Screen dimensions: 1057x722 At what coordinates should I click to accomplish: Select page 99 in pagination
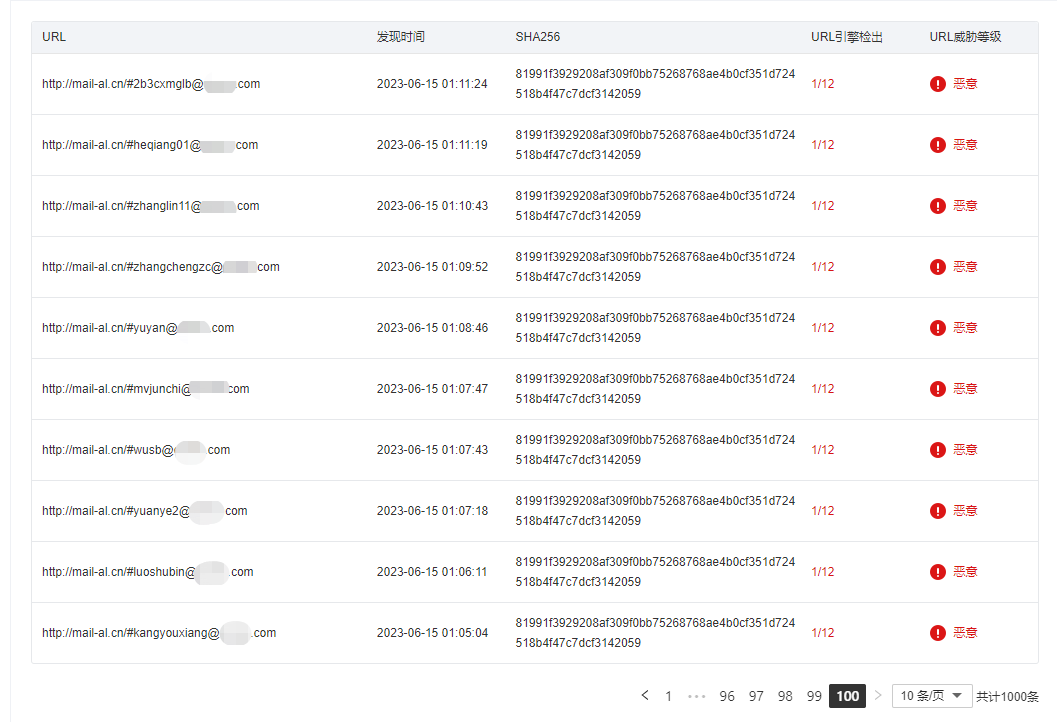814,696
